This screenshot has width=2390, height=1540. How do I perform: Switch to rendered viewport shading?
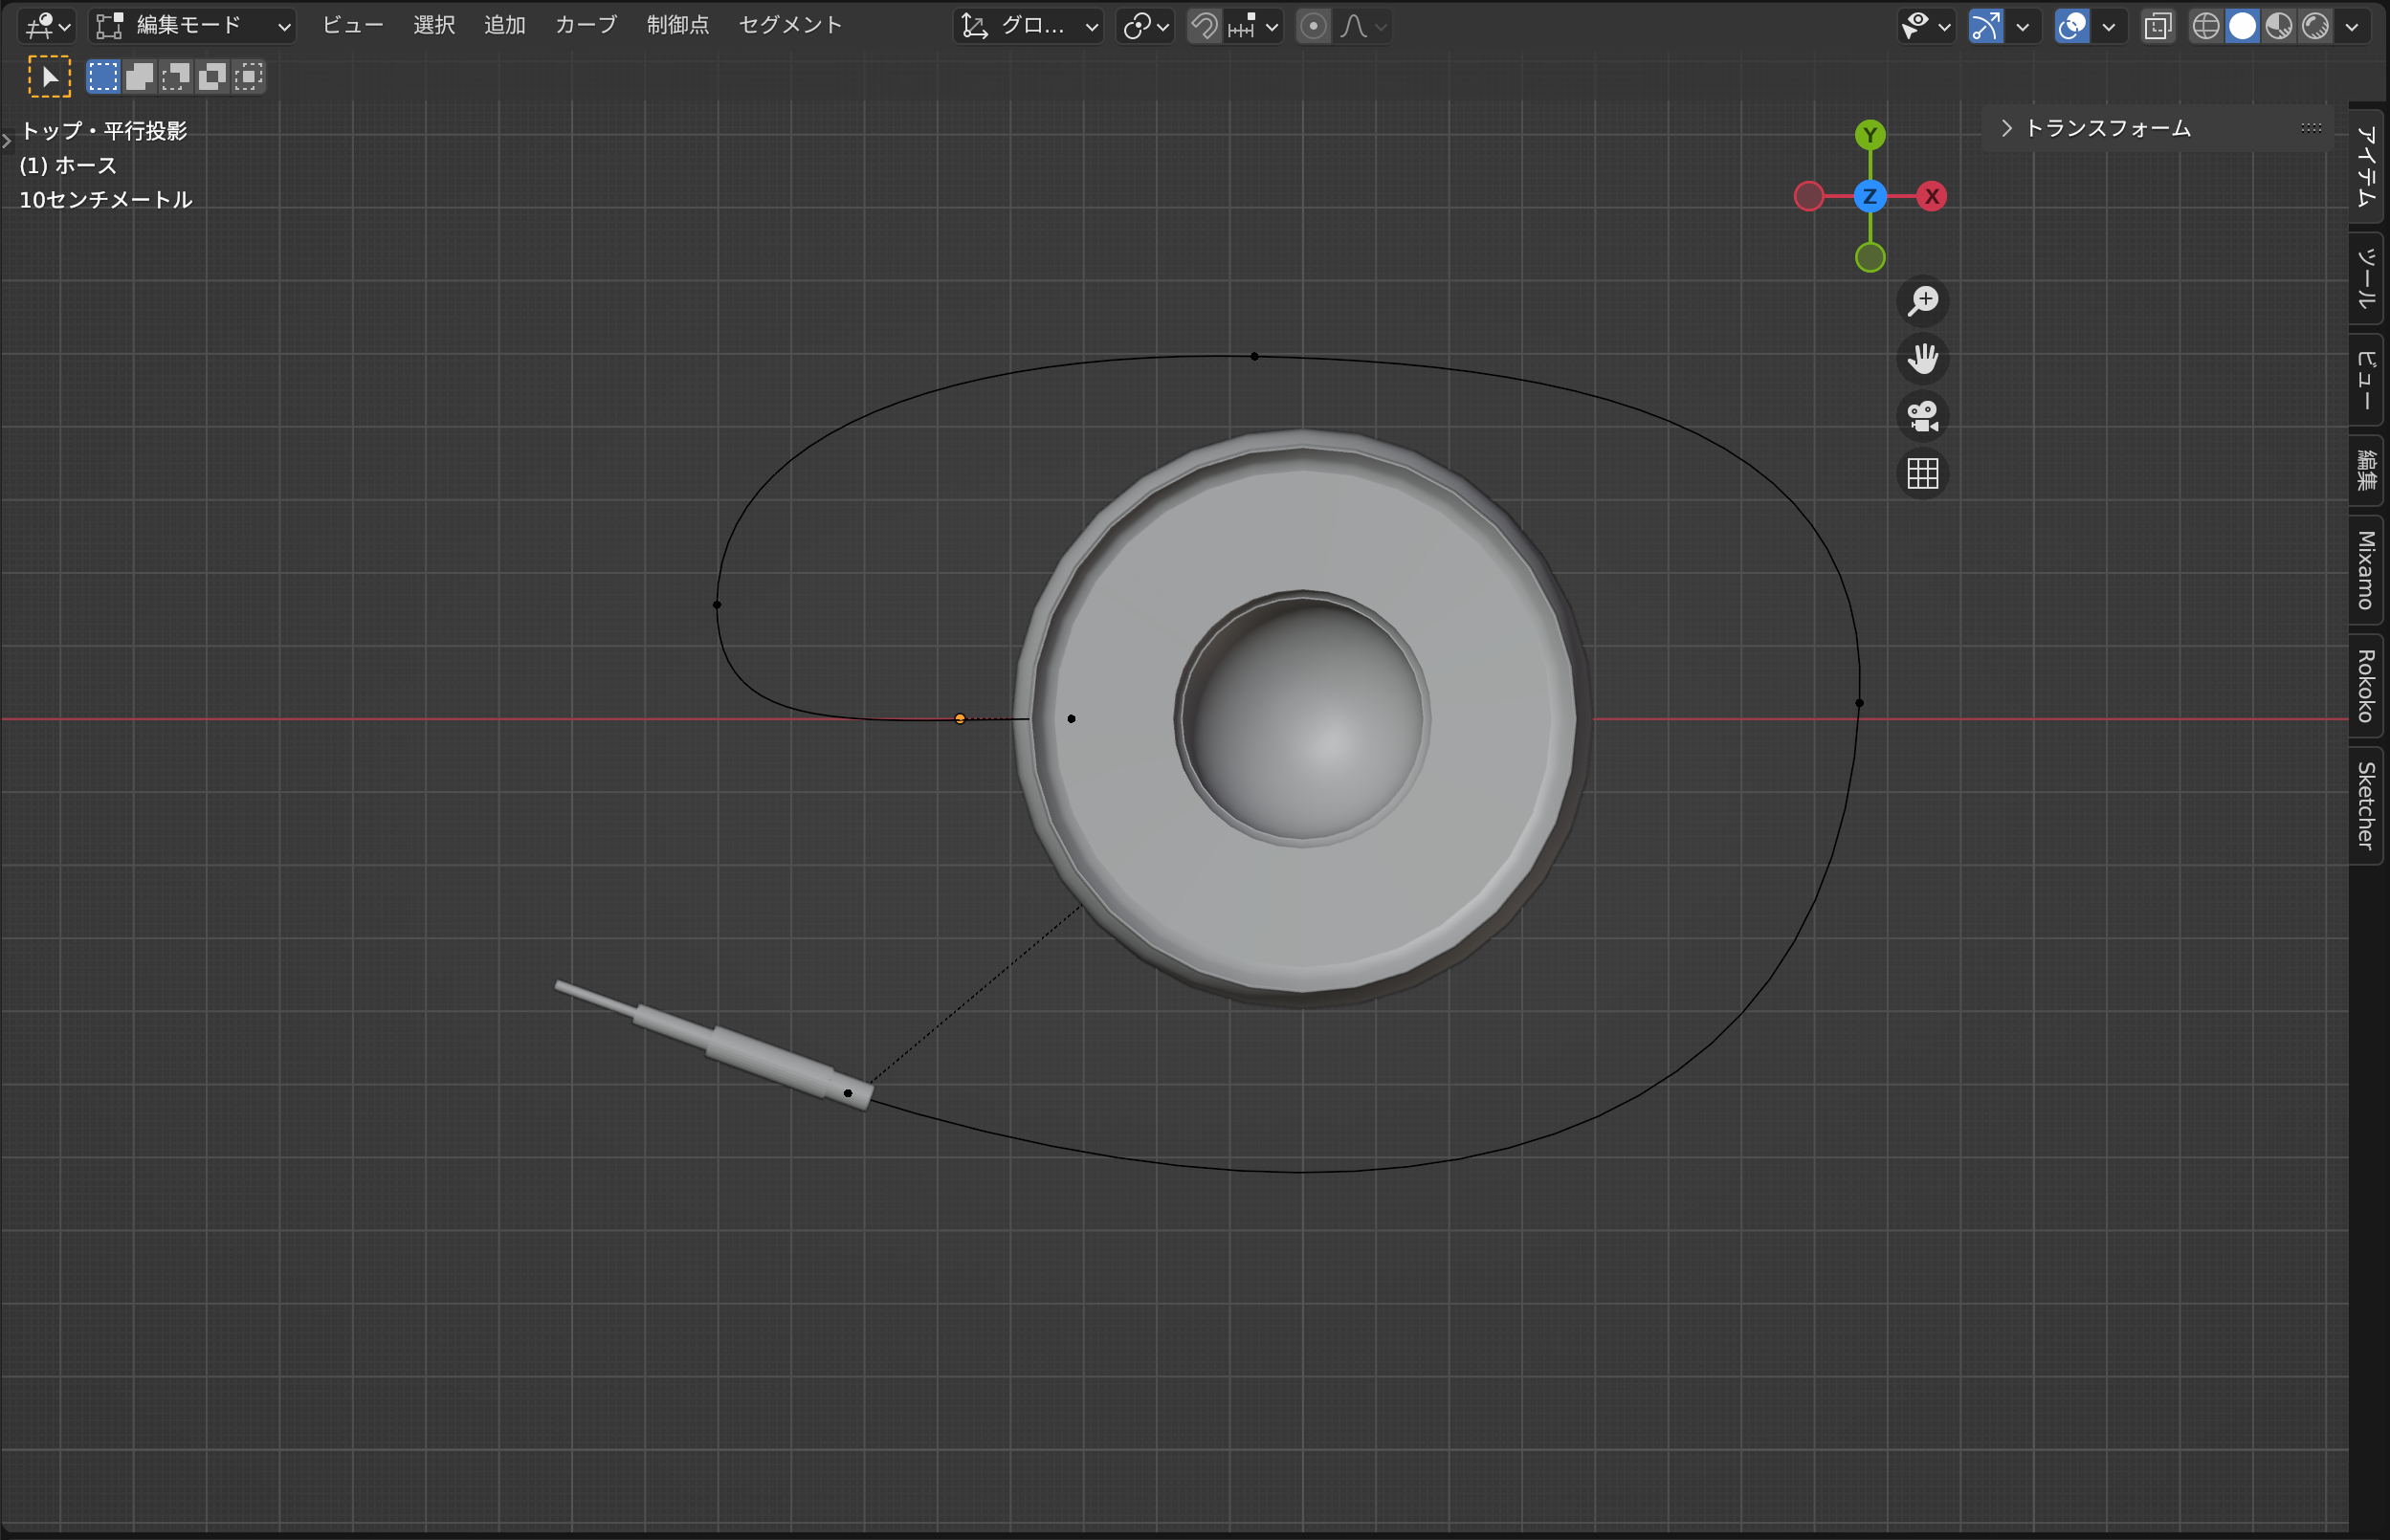(x=2315, y=26)
